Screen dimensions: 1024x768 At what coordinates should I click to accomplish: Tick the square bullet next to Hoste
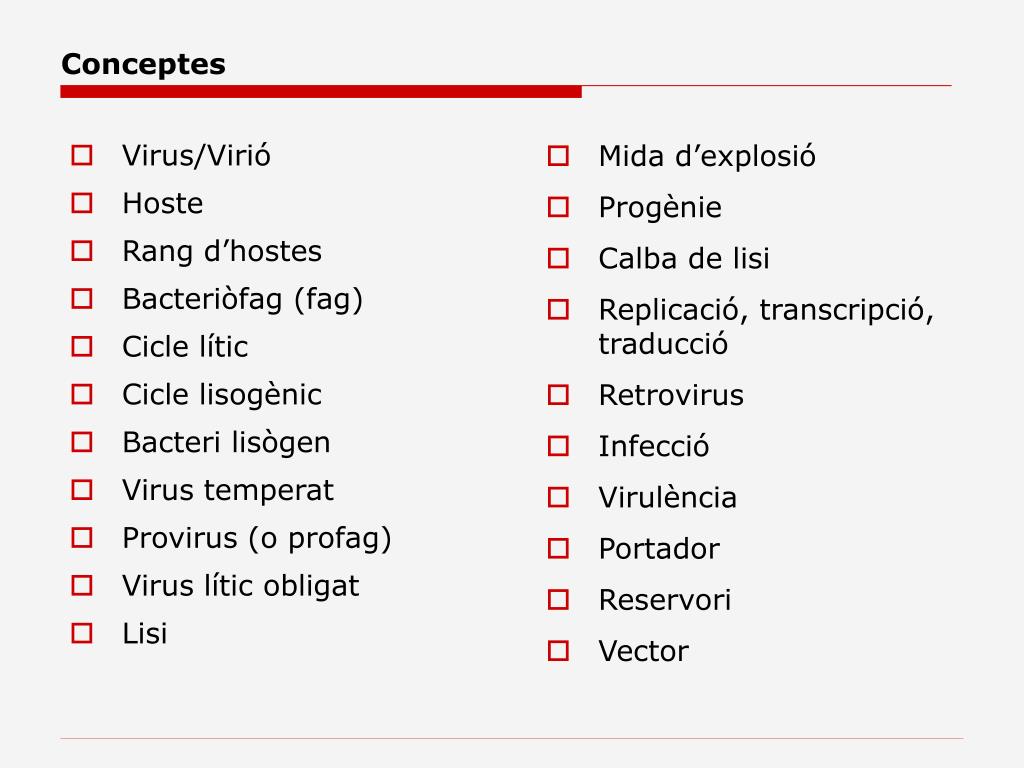[82, 203]
